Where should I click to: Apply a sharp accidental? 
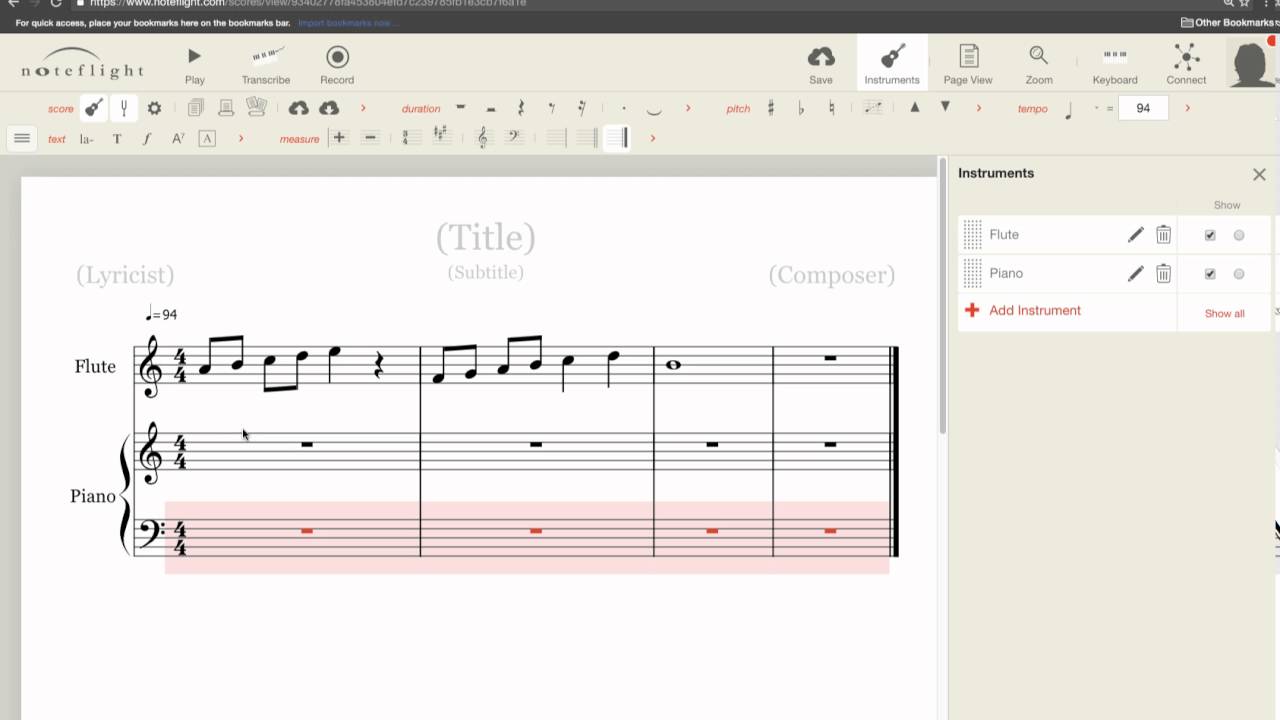pos(771,108)
